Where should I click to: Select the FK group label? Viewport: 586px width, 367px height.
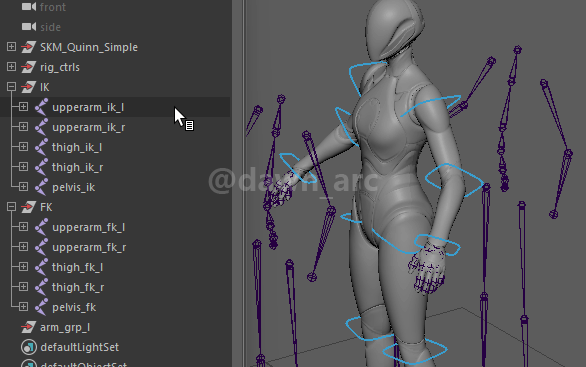click(x=46, y=207)
